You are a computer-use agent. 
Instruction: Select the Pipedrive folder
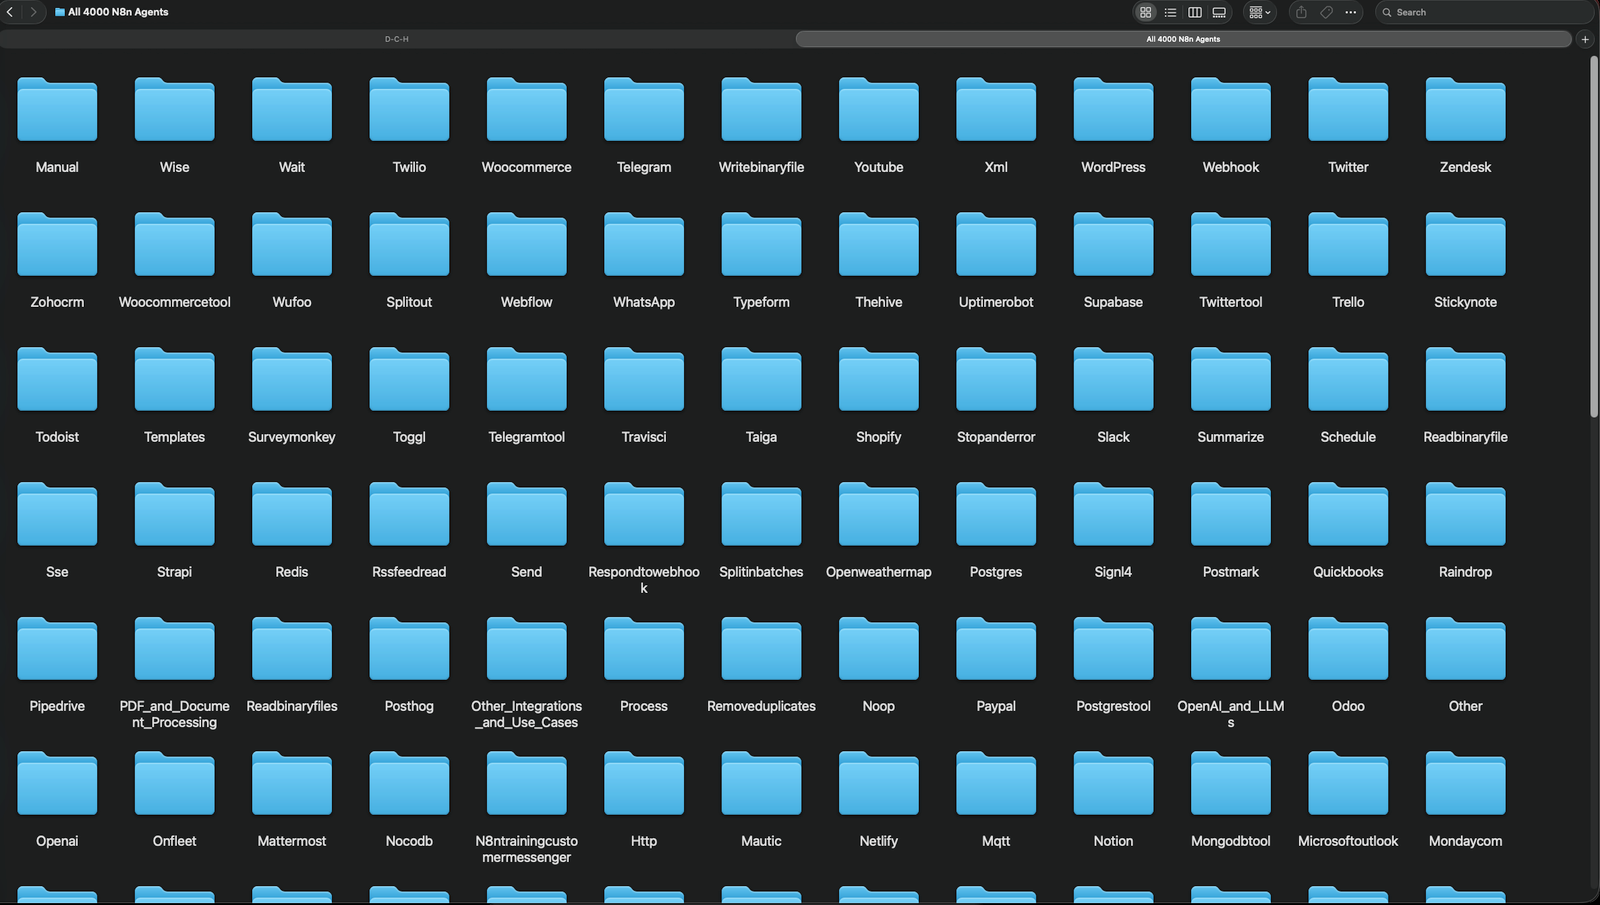(57, 650)
